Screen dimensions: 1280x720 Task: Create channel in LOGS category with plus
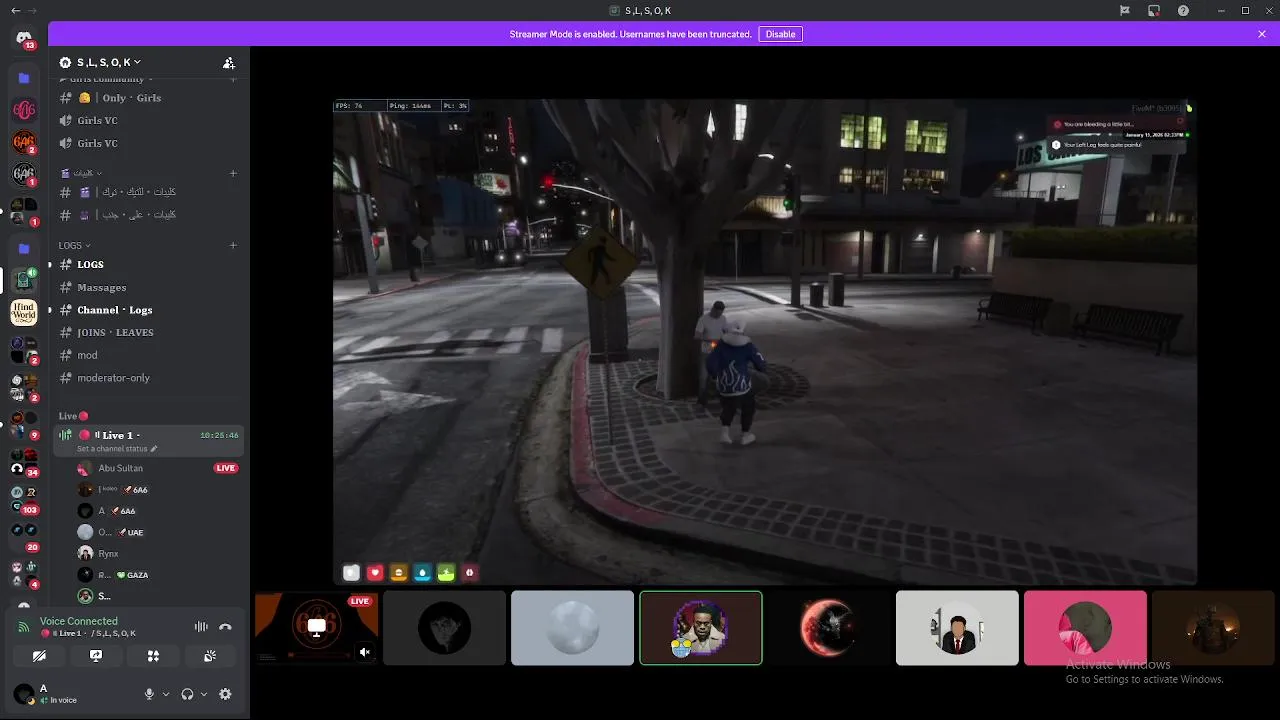click(x=233, y=245)
